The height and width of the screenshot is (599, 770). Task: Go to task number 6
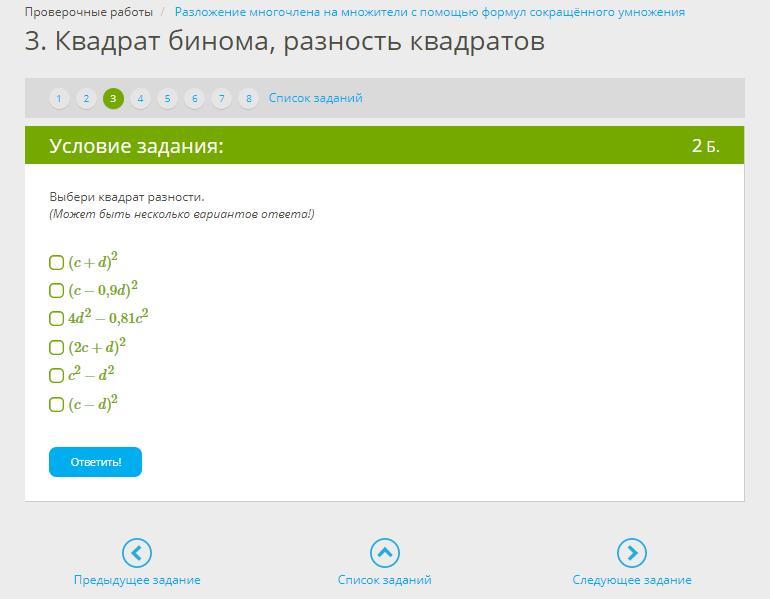tap(194, 99)
